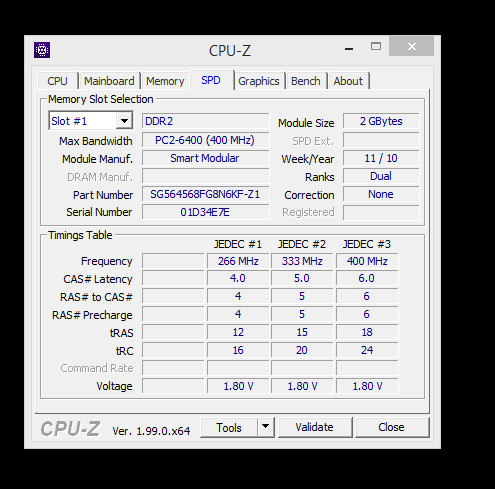Image resolution: width=495 pixels, height=489 pixels.
Task: Click the Module Manuf. label
Action: (97, 159)
